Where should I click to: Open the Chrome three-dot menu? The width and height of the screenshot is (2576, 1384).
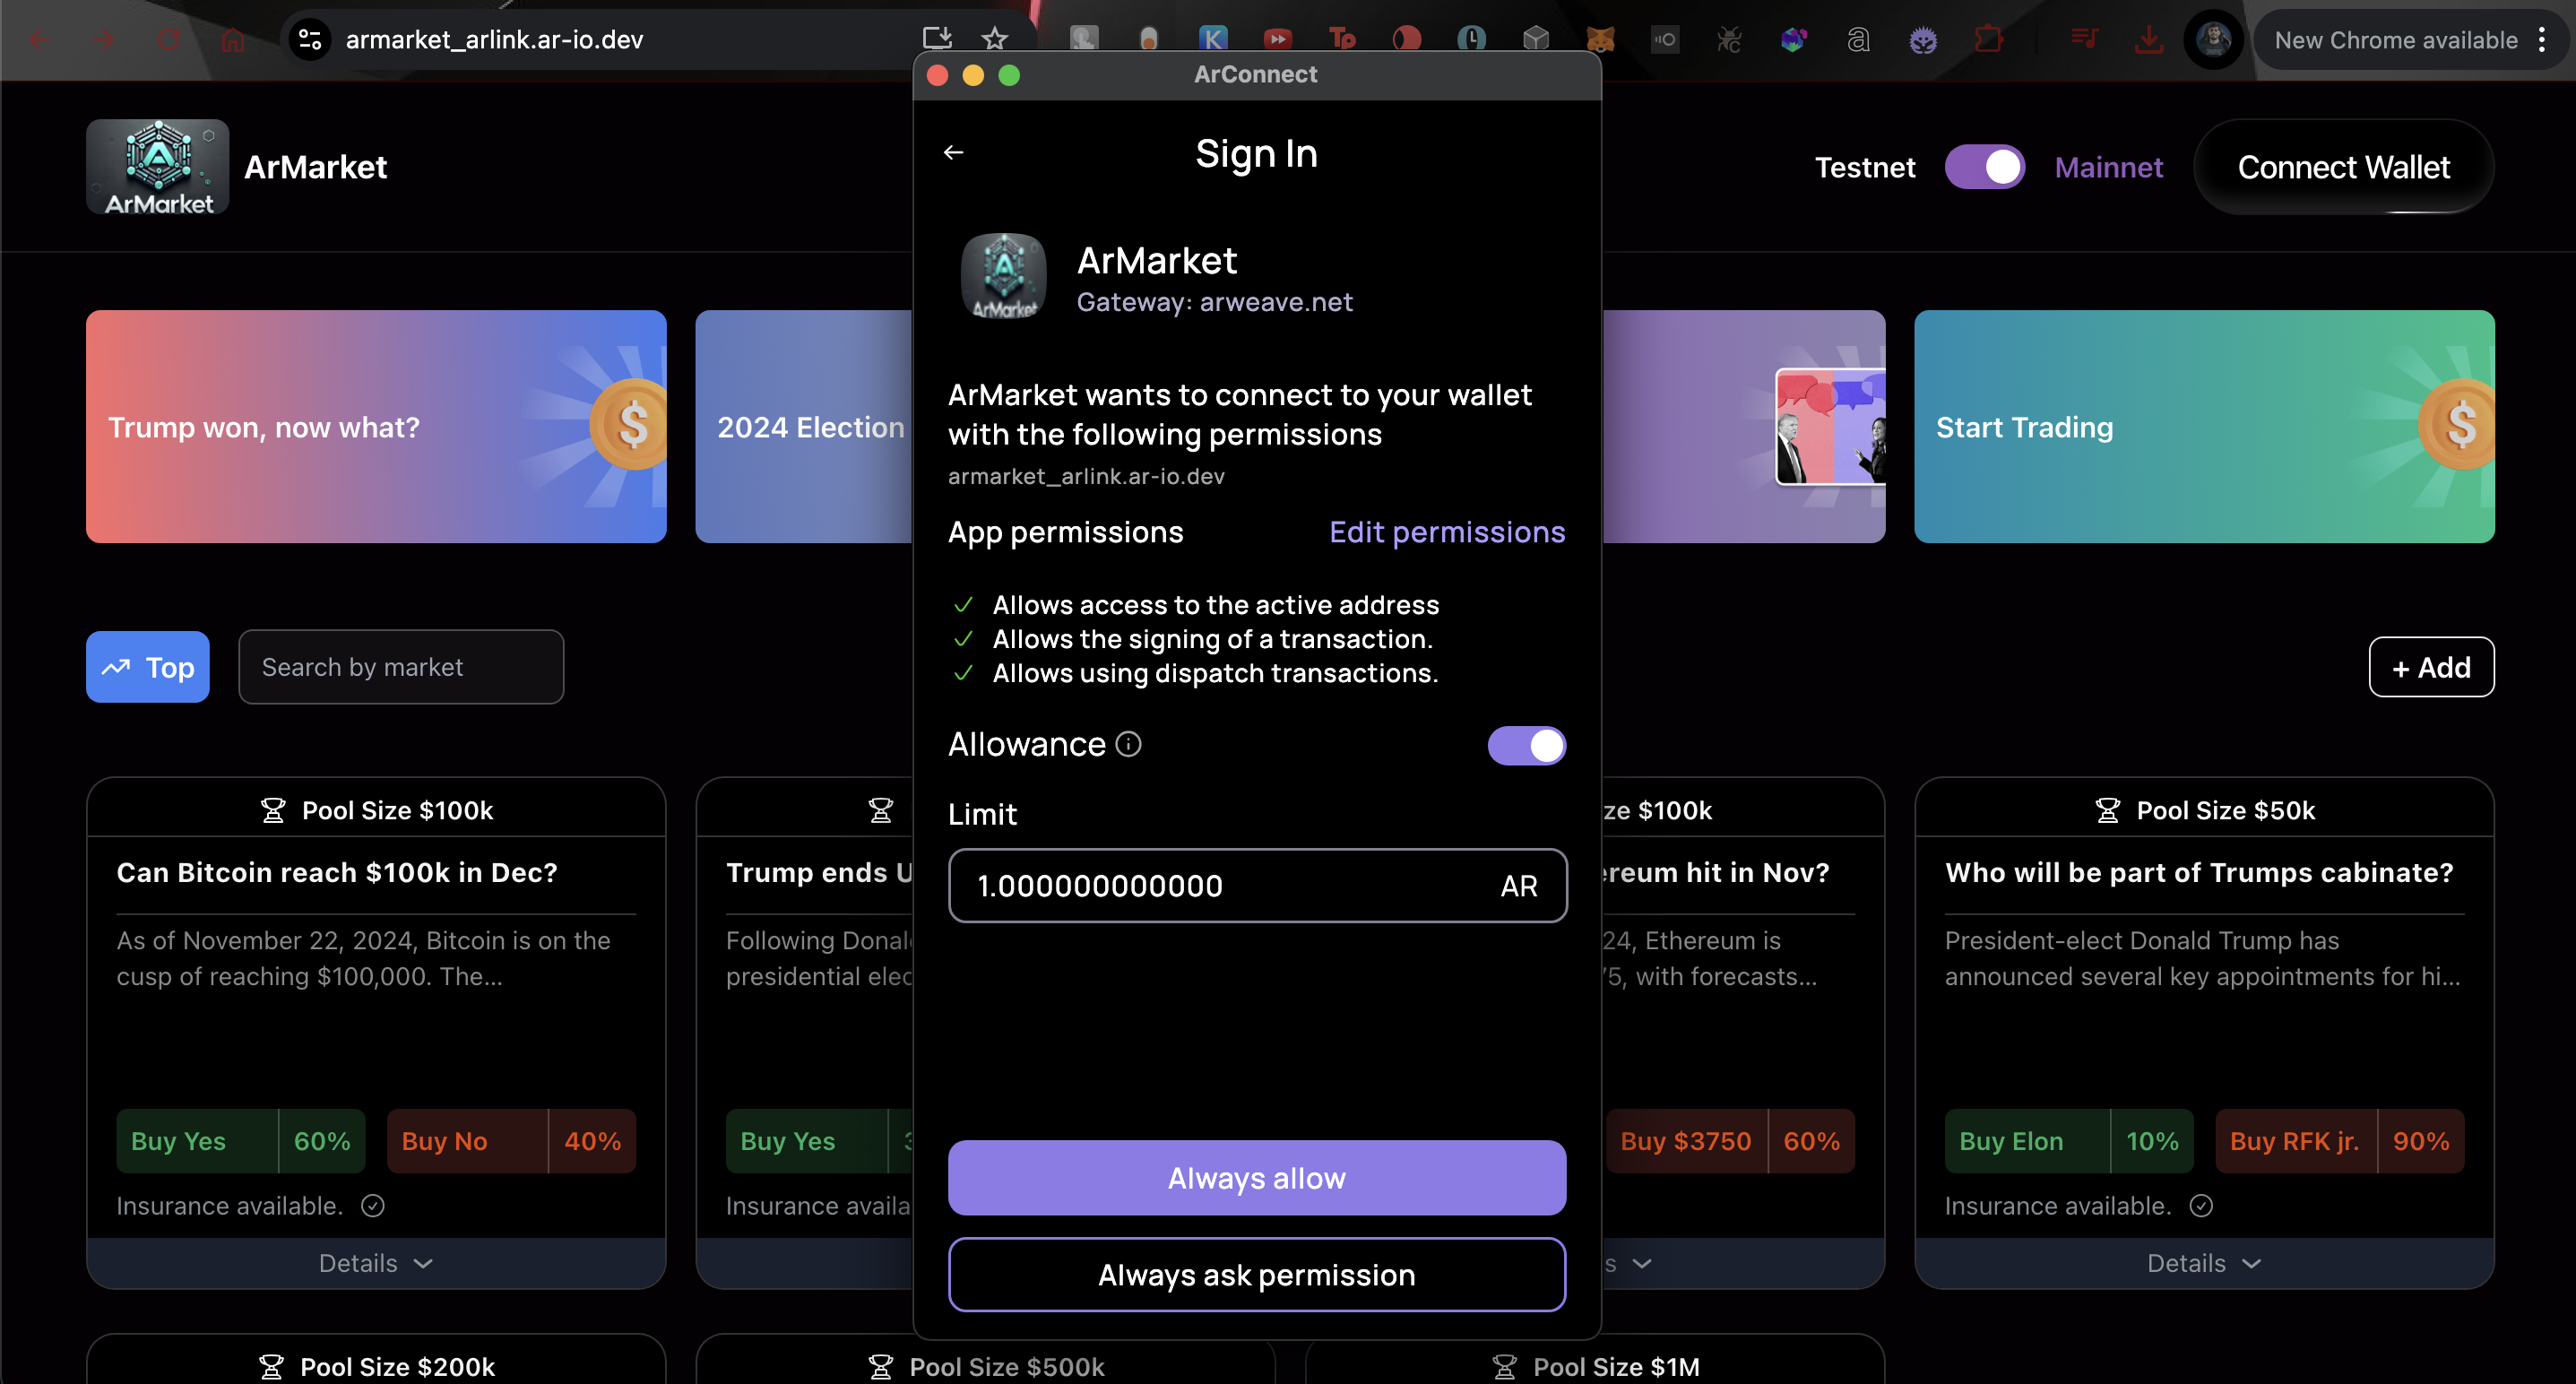pyautogui.click(x=2541, y=39)
